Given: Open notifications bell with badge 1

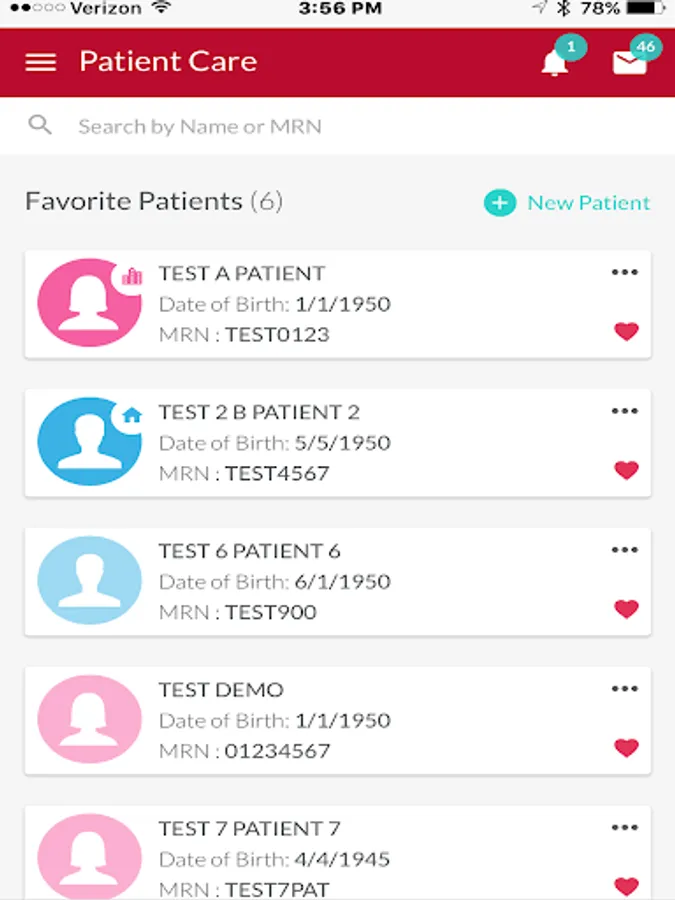Looking at the screenshot, I should point(555,62).
